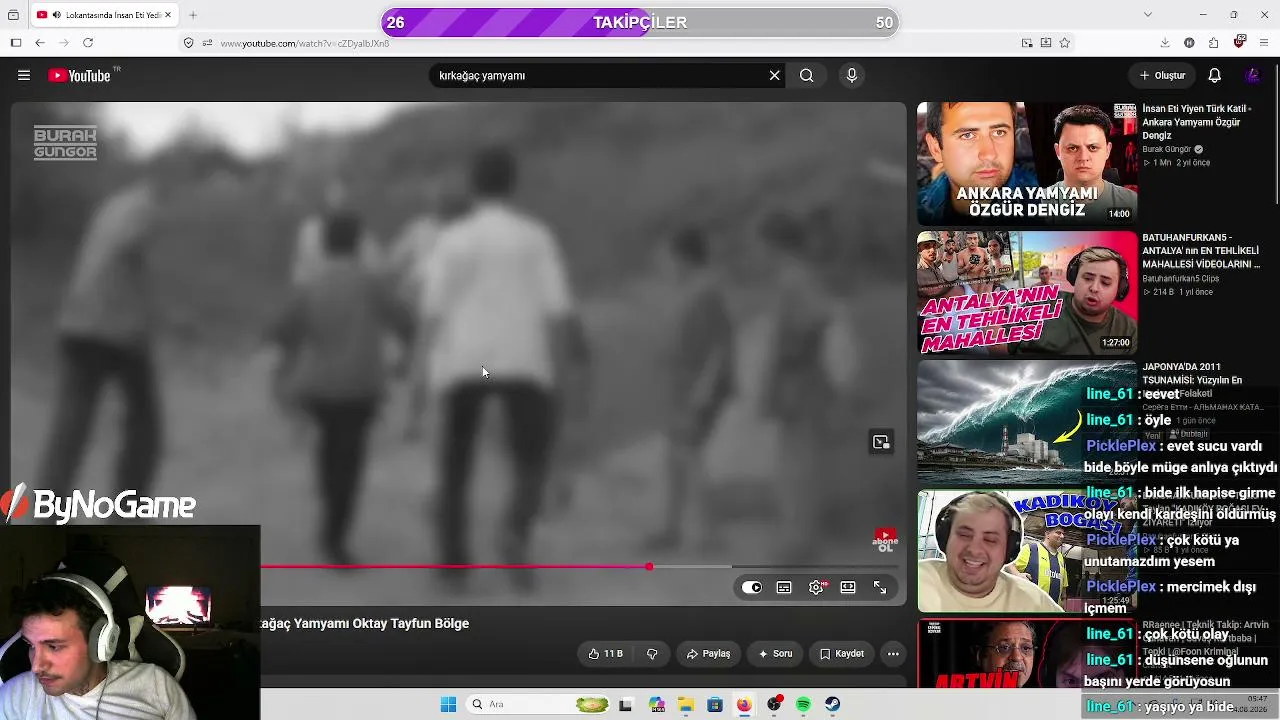Save the video with Kaydet

(841, 654)
